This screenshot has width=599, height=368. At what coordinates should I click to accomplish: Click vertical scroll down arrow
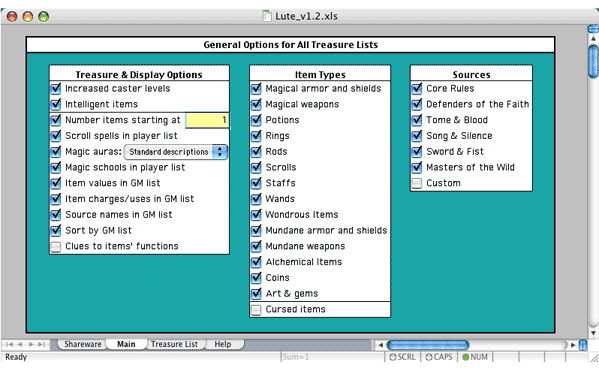click(593, 333)
